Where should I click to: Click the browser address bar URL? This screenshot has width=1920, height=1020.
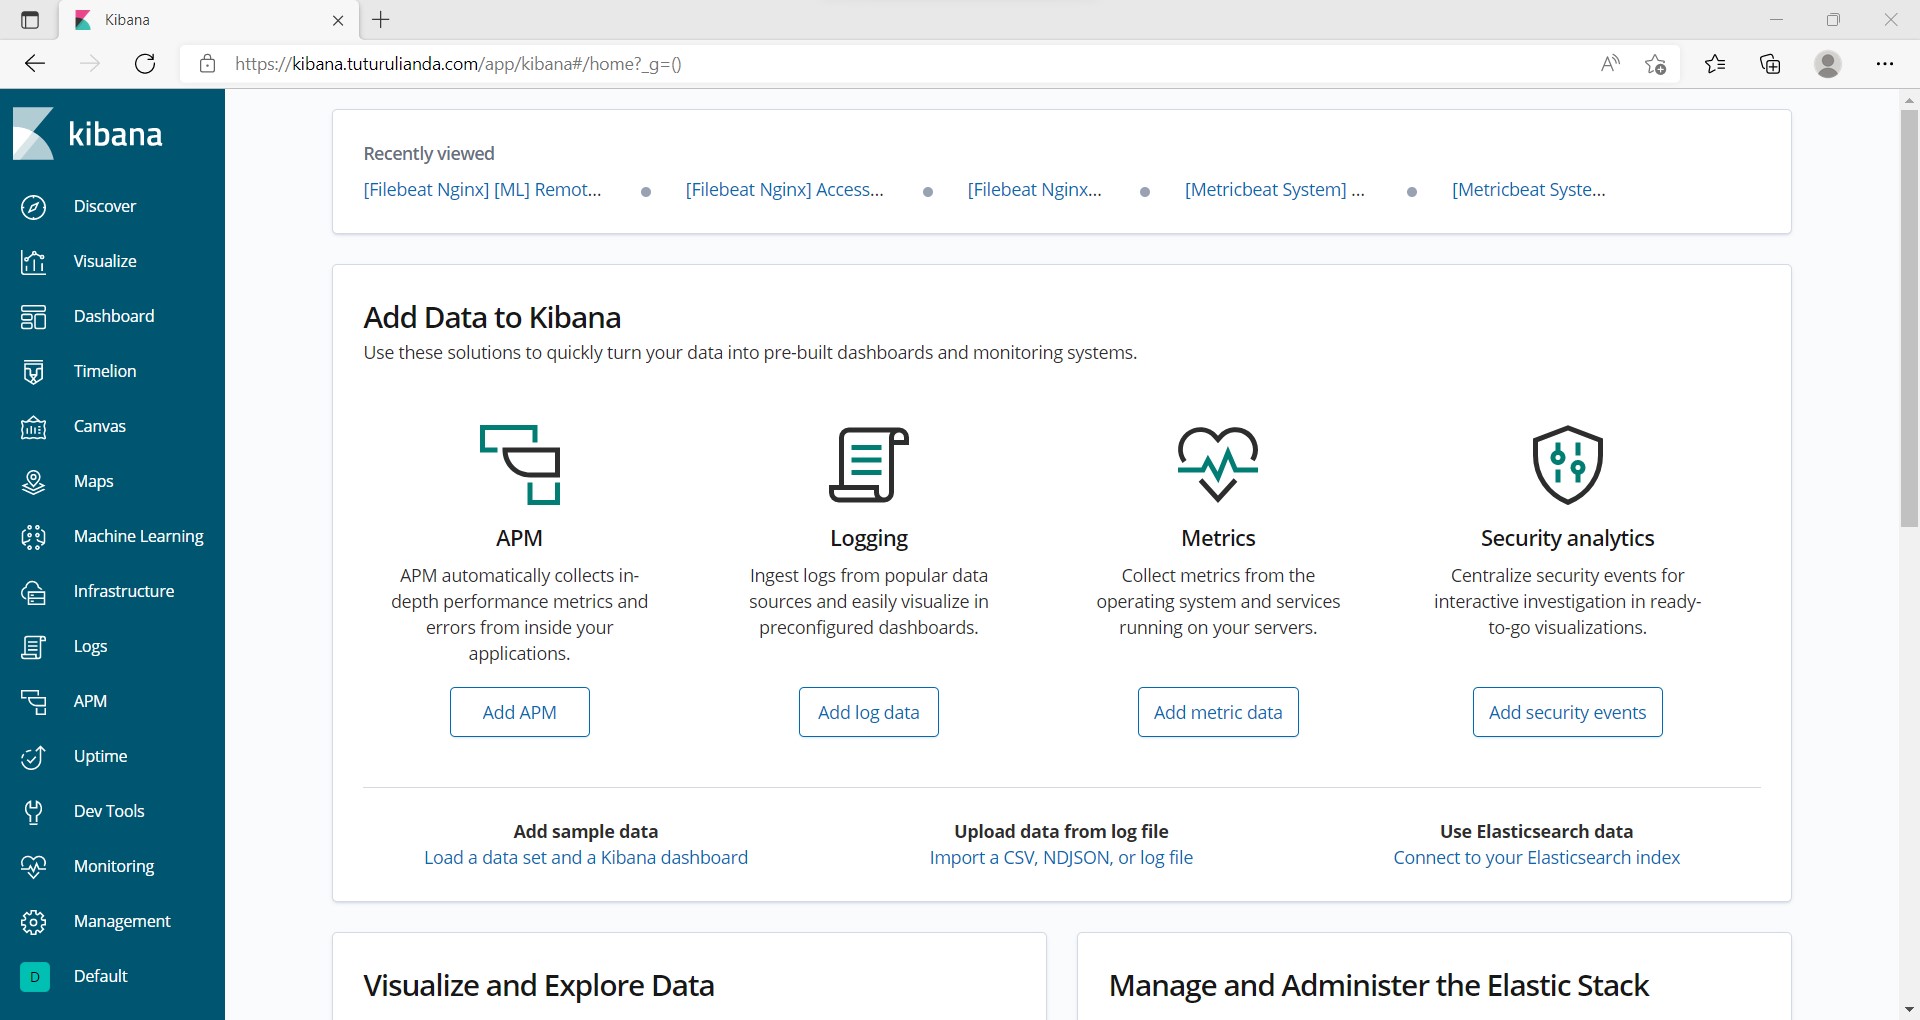[x=458, y=64]
